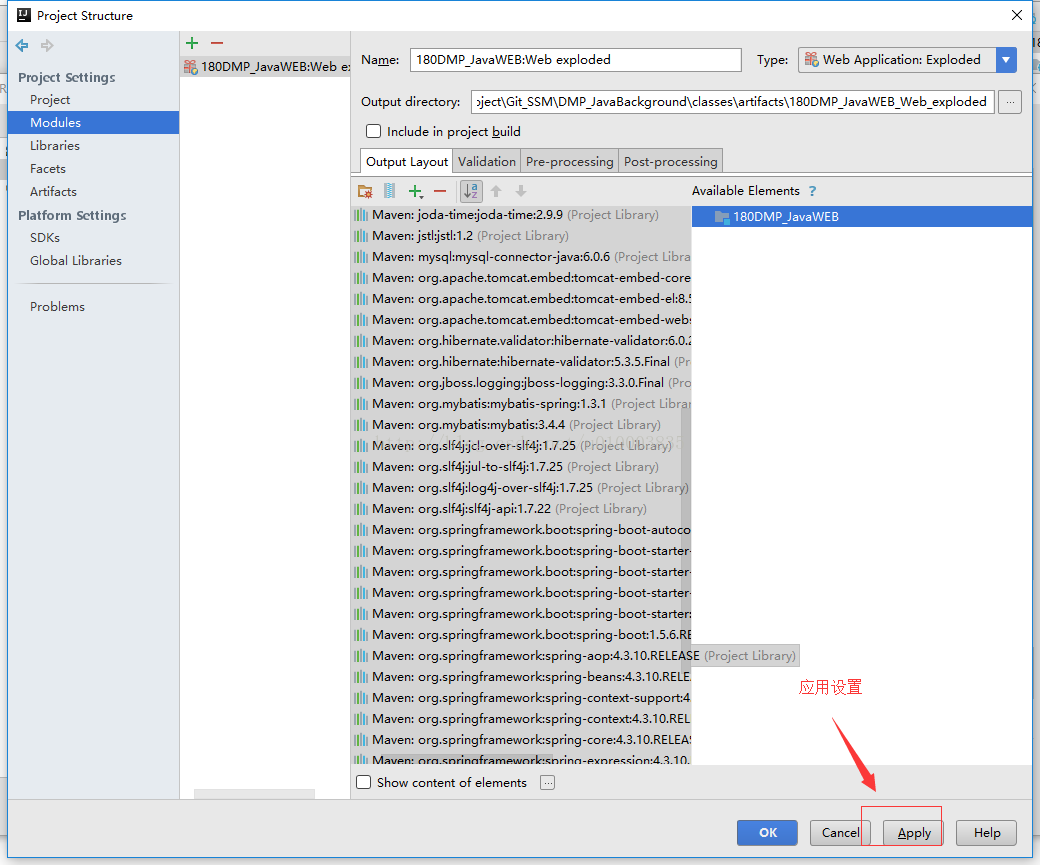Click the Output directory field

point(733,102)
